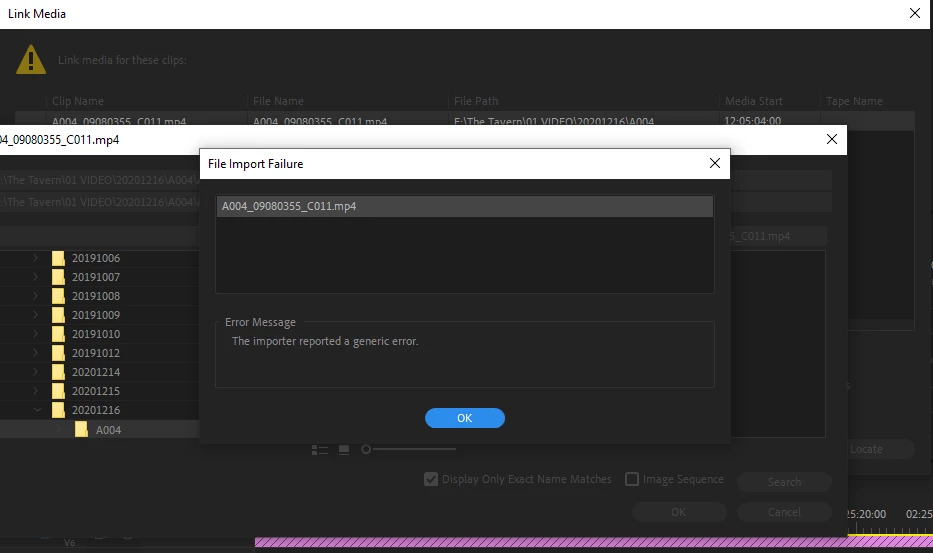Screen dimensions: 933x553
Task: Select the 20201215 folder icon
Action: 58,391
